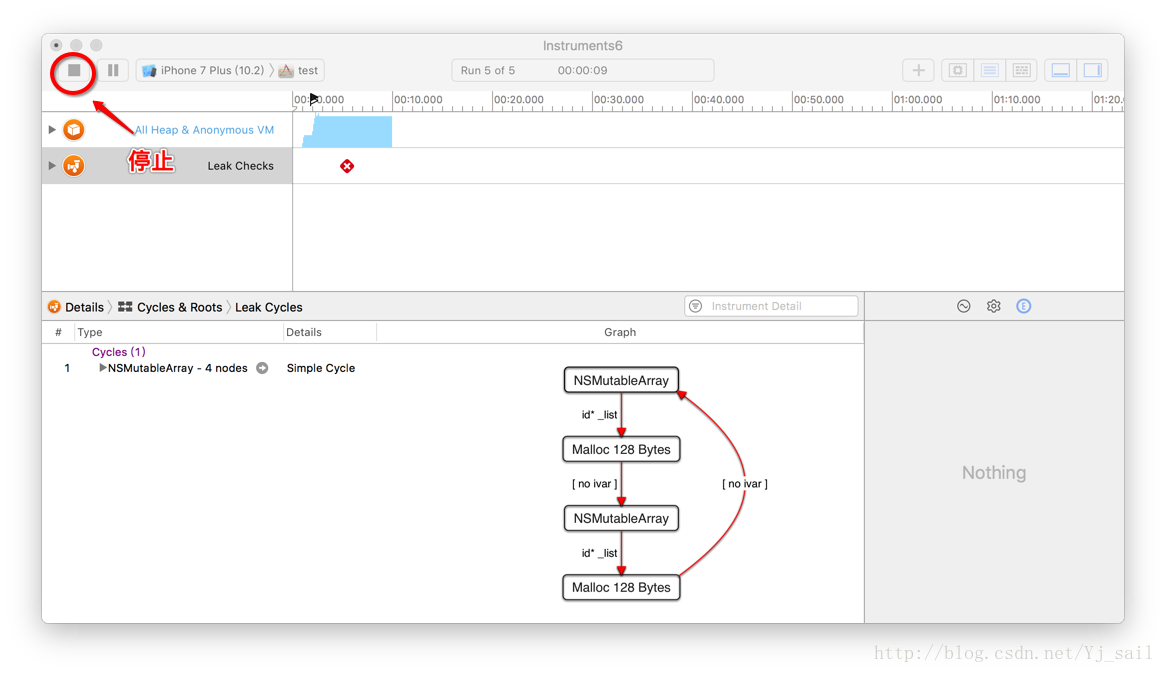
Task: Focus the Instrument Detail filter field
Action: click(771, 306)
